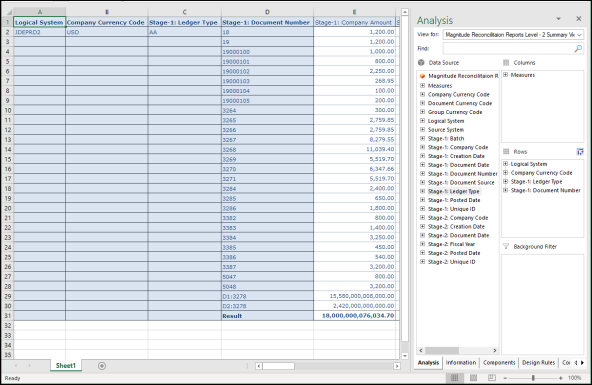
Task: Select cell A1 Logical System
Action: pyautogui.click(x=39, y=22)
